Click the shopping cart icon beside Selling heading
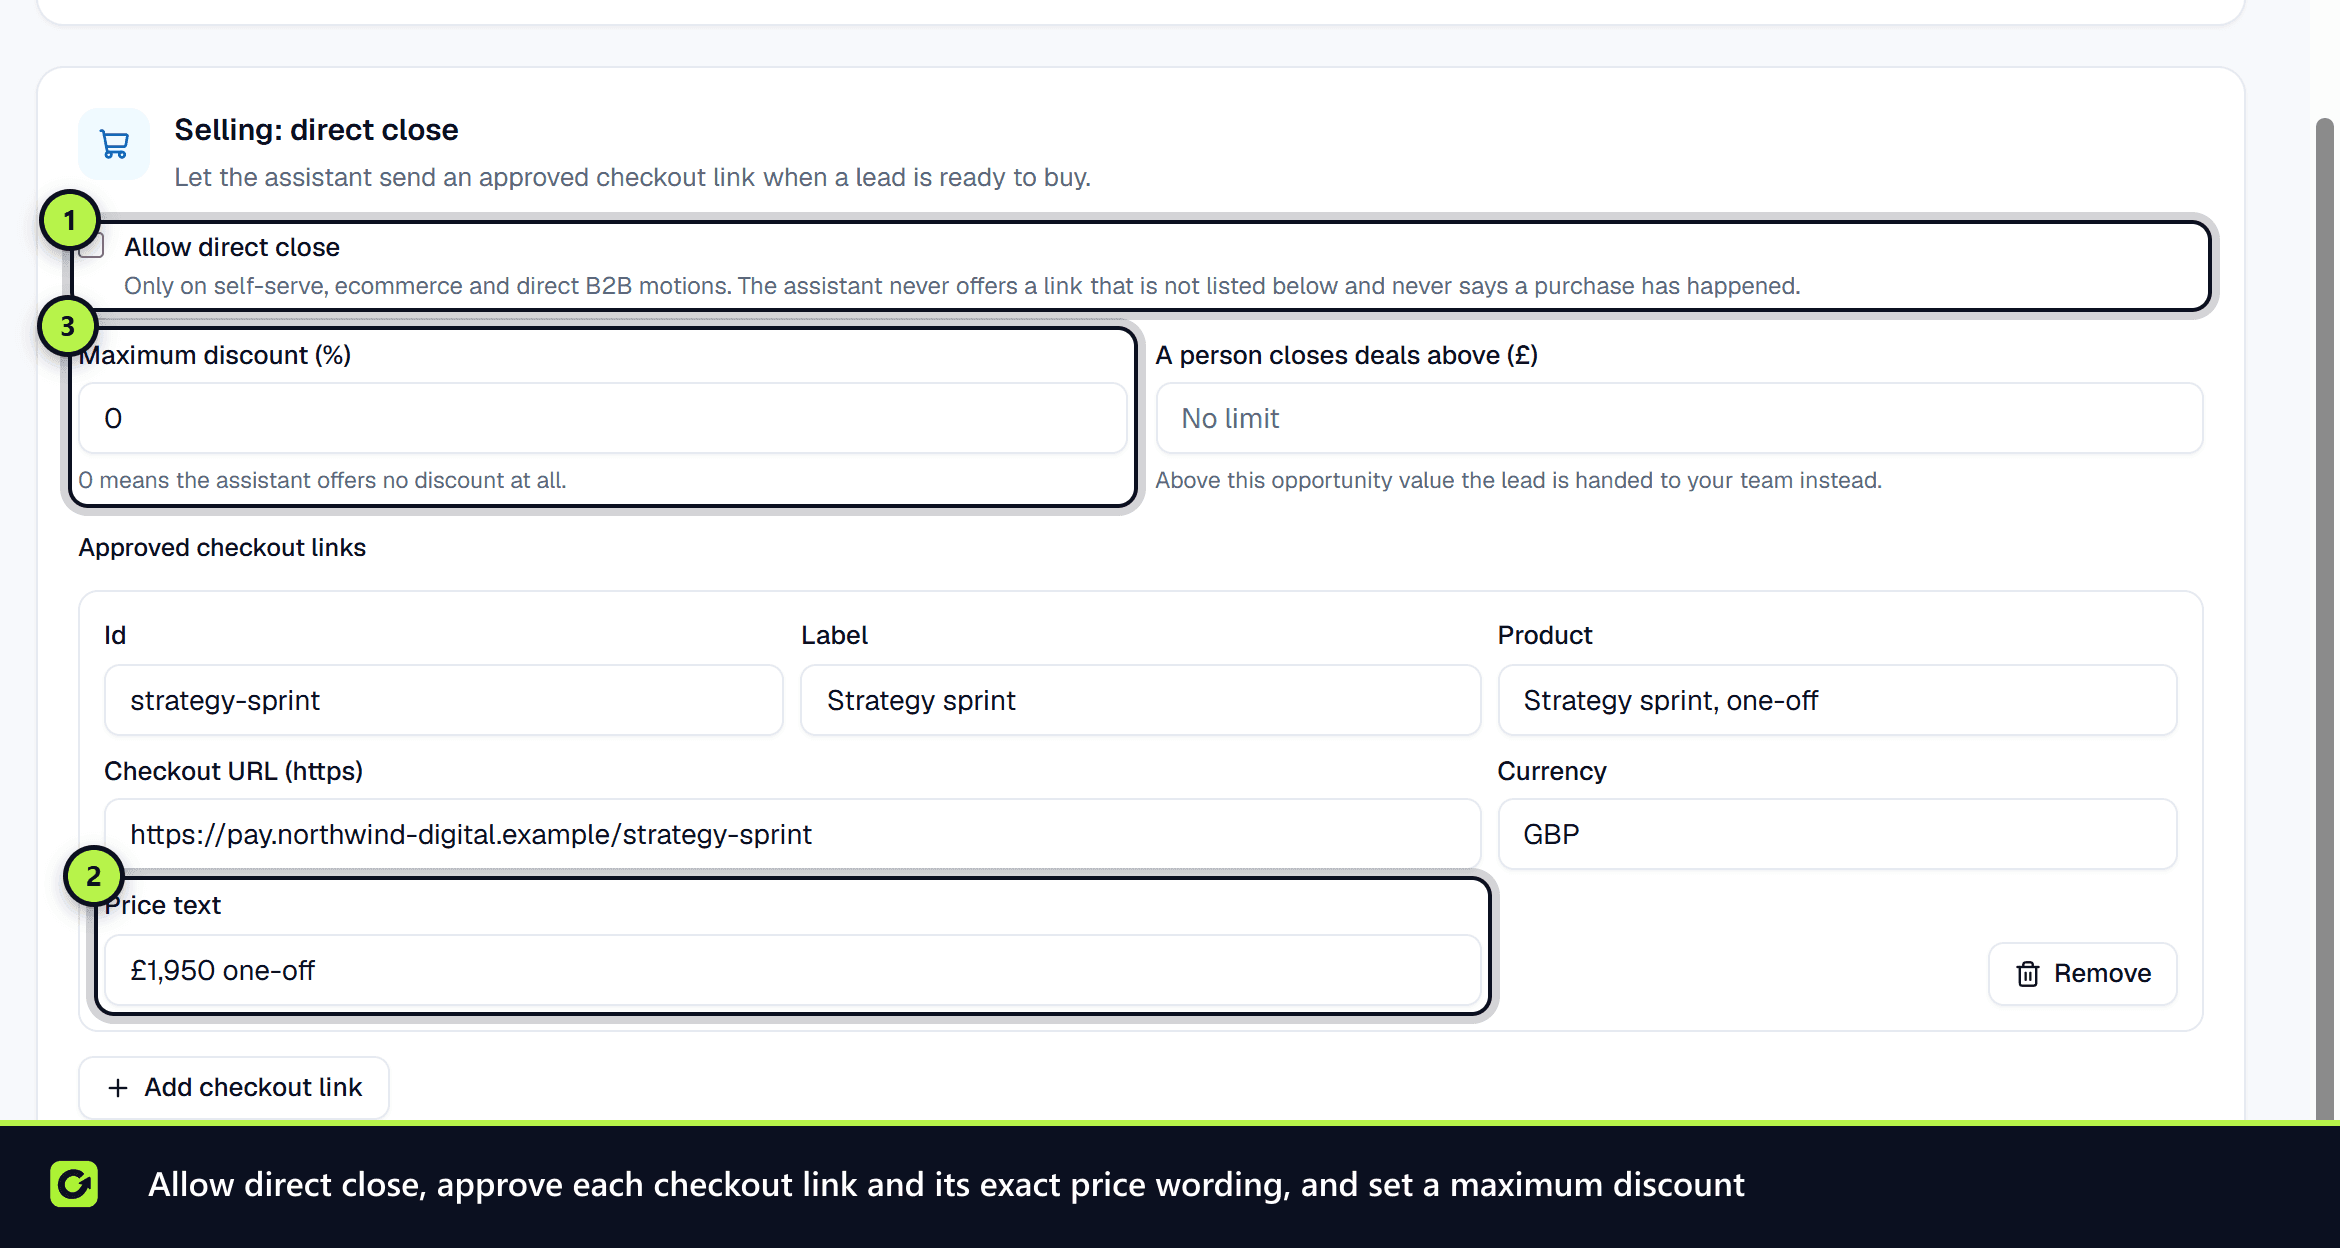Screen dimensions: 2340x1248 pos(114,144)
